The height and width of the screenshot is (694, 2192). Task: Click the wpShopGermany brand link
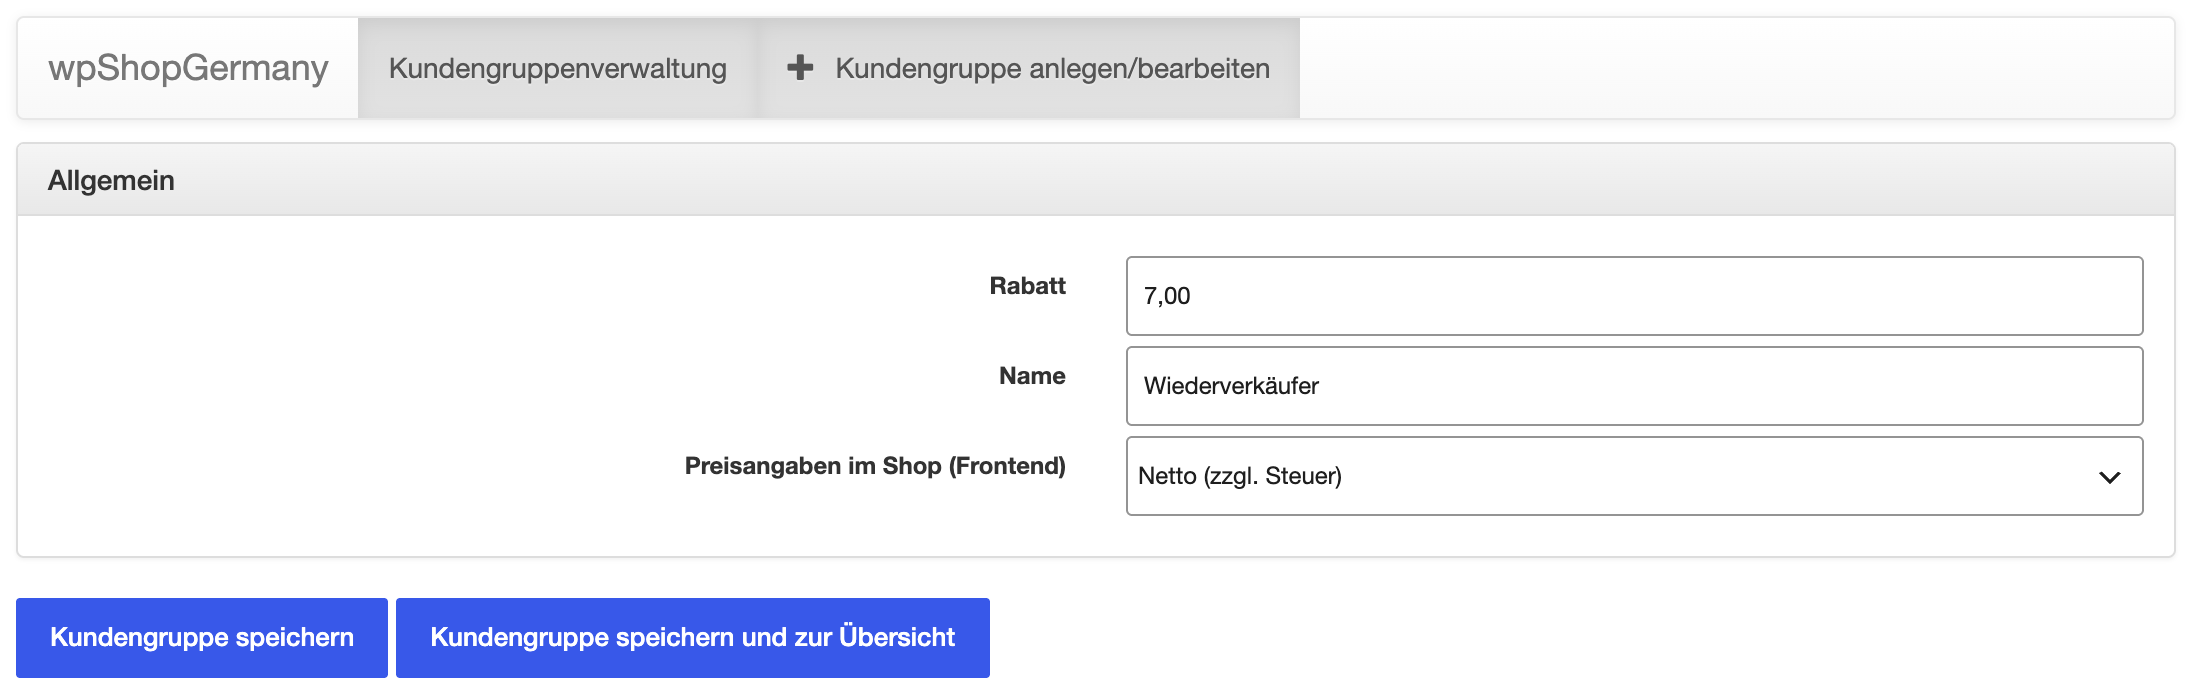pos(188,68)
